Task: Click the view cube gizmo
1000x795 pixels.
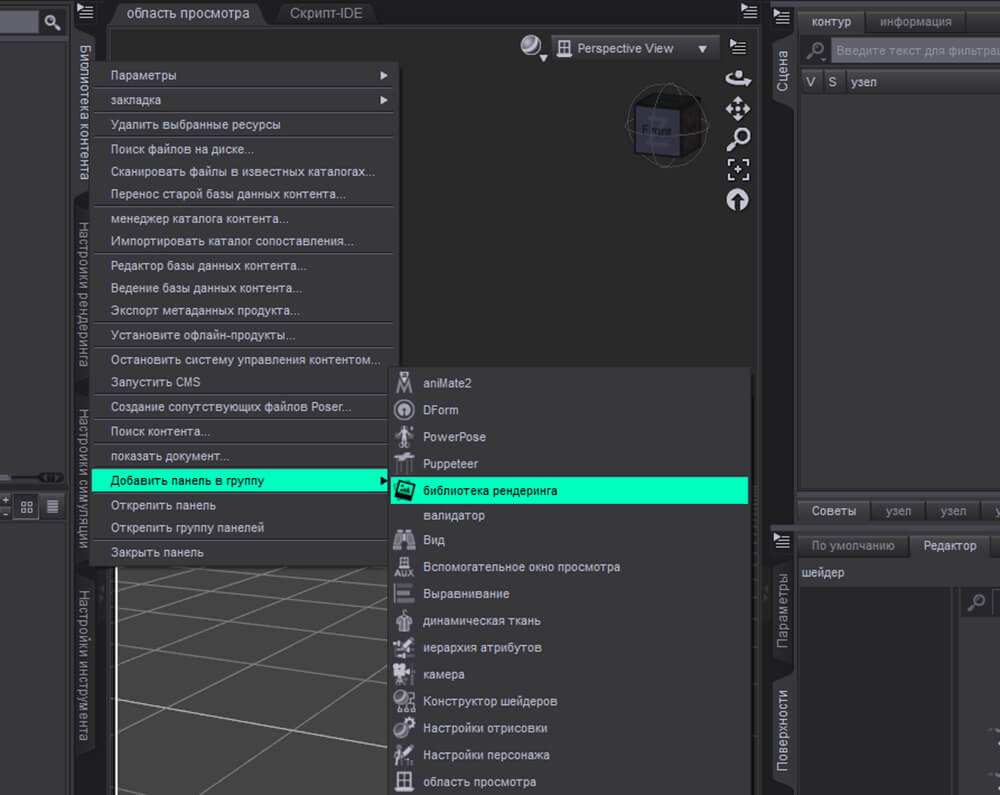Action: click(x=666, y=126)
